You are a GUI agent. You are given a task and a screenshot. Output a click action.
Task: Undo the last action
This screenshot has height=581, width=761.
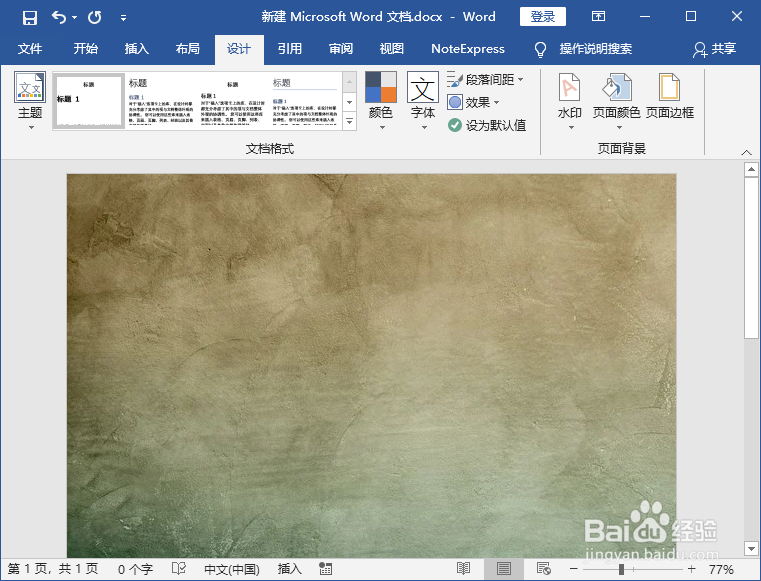pyautogui.click(x=59, y=17)
